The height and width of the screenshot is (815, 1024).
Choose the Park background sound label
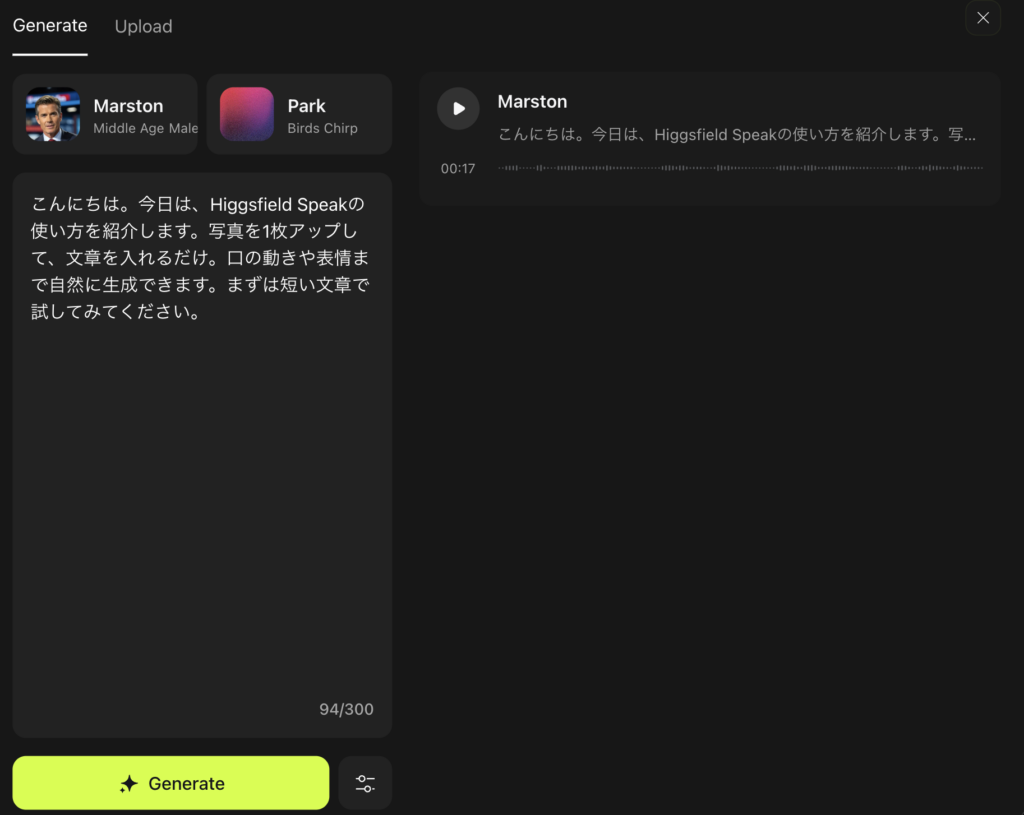pyautogui.click(x=306, y=106)
